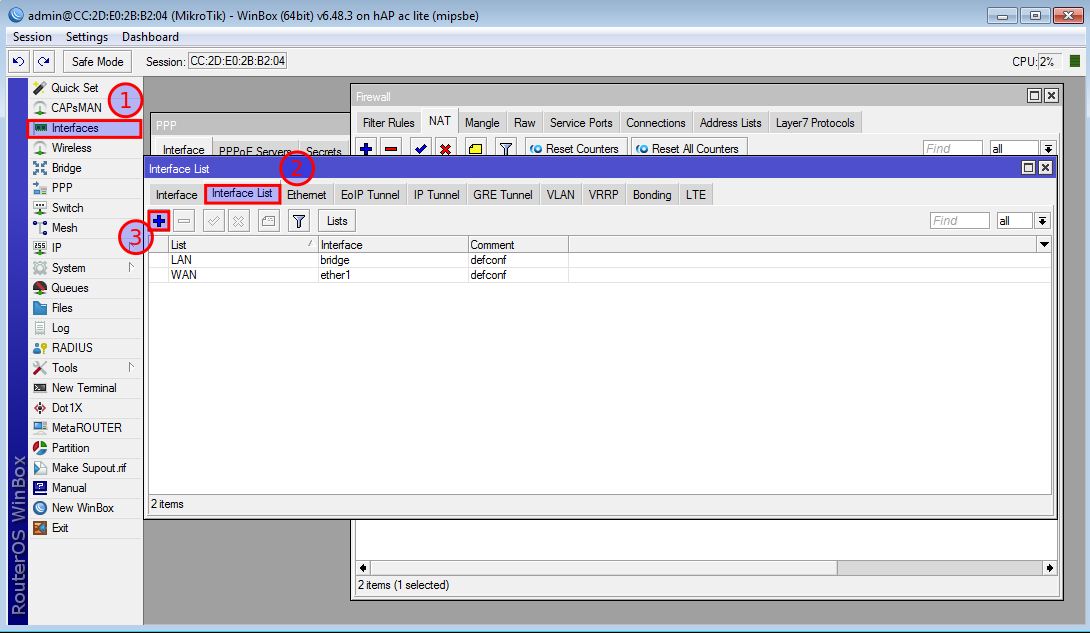Open the Settings menu

point(87,37)
